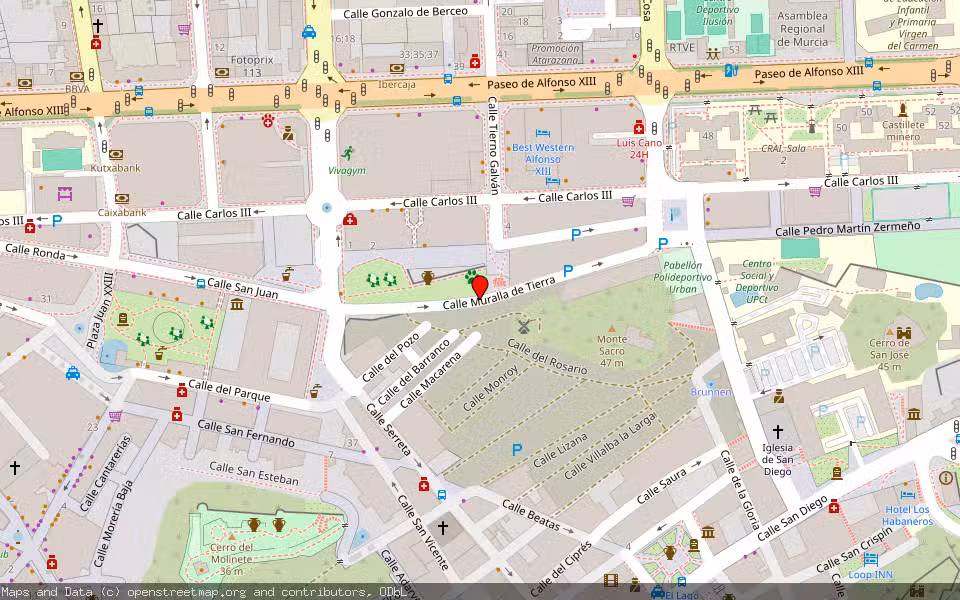960x600 pixels.
Task: Select the Cerro del Molinete peak triangle
Action: coord(231,537)
